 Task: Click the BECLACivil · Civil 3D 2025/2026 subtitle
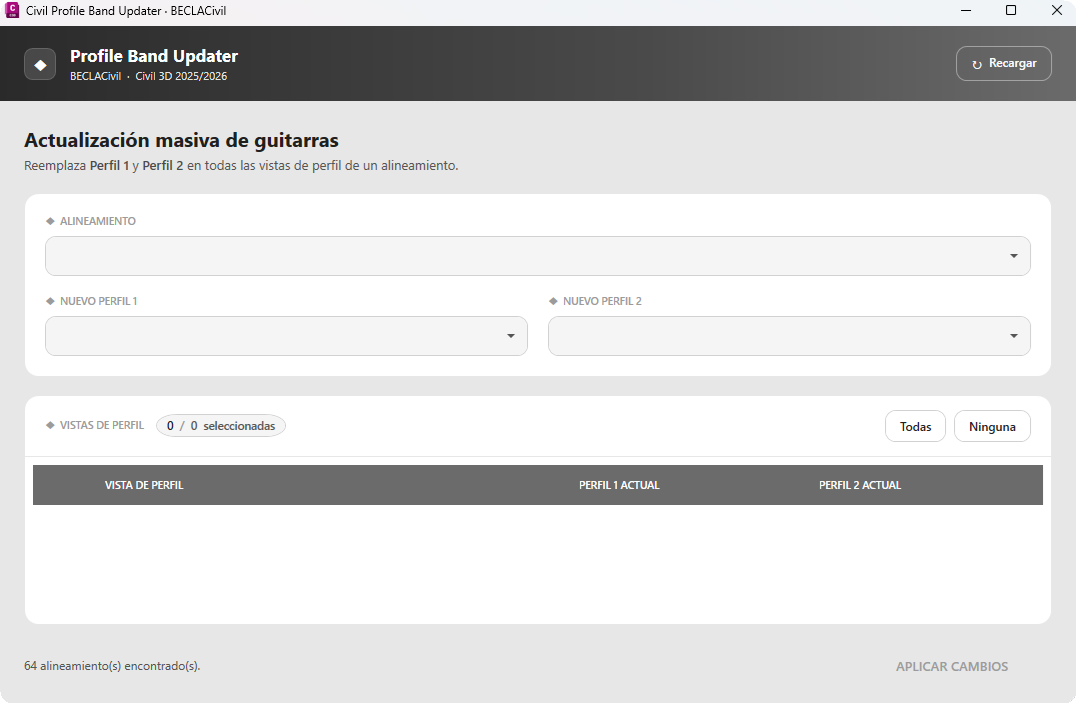pos(148,76)
